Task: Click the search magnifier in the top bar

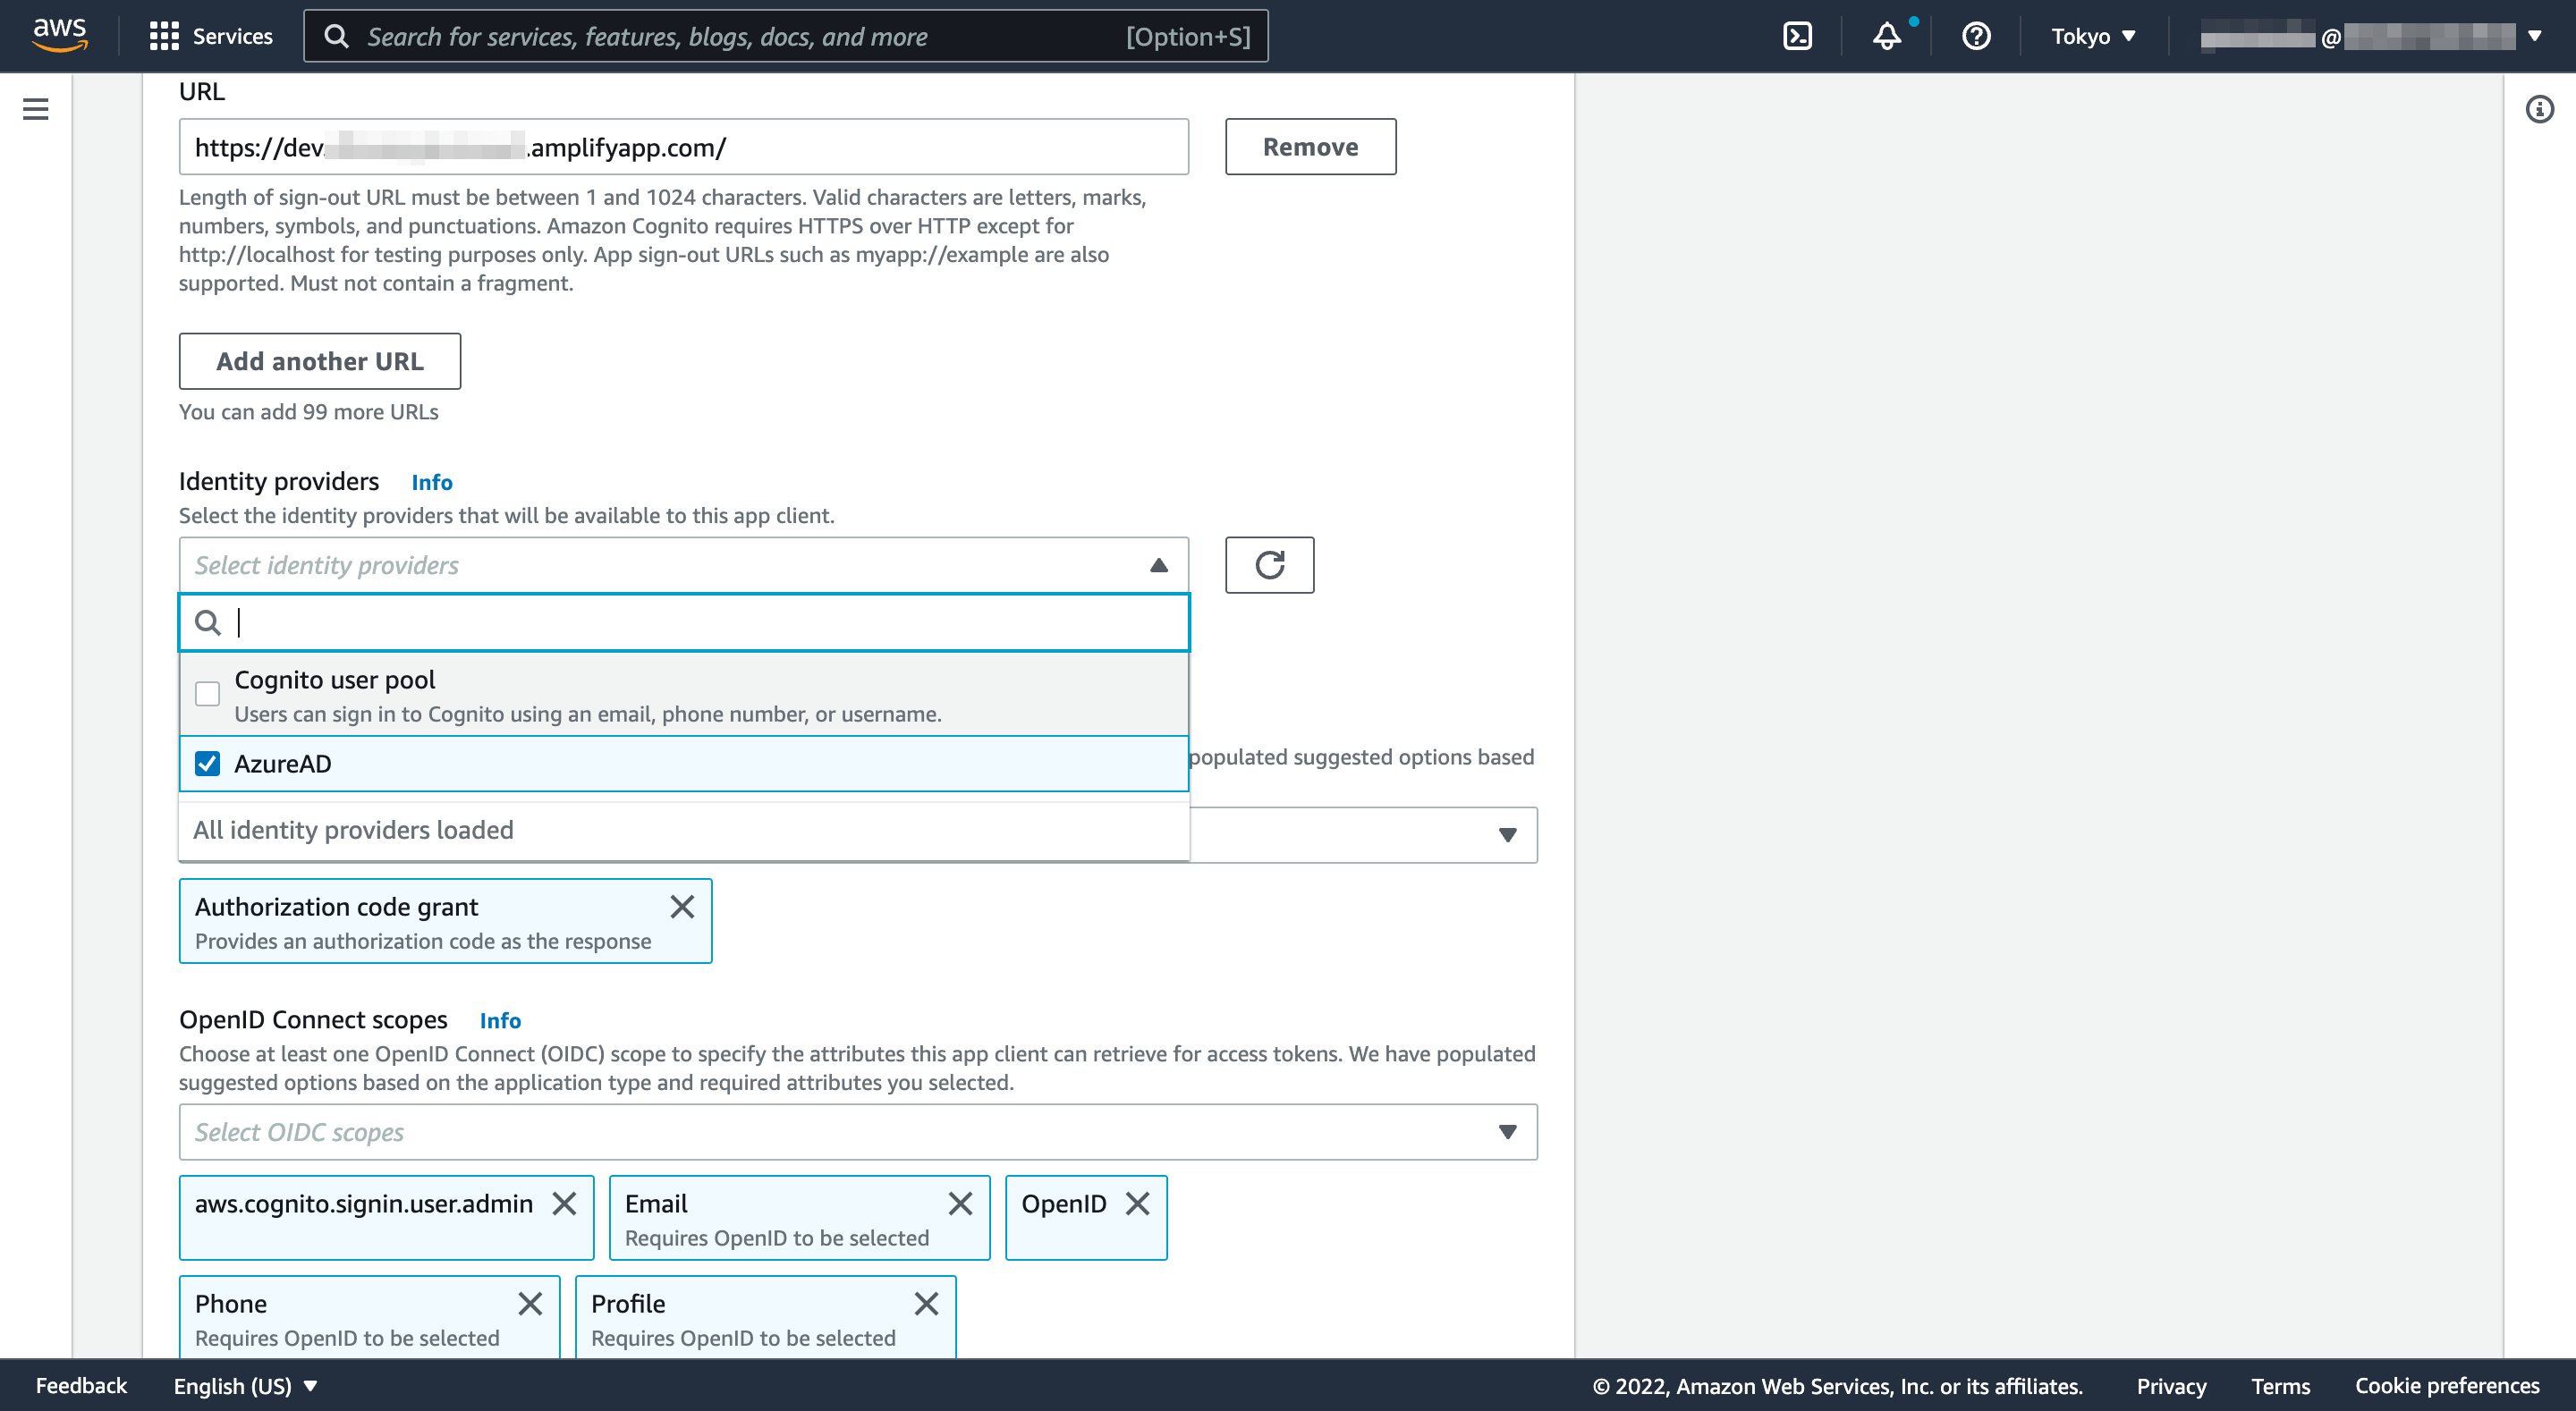Action: (337, 35)
